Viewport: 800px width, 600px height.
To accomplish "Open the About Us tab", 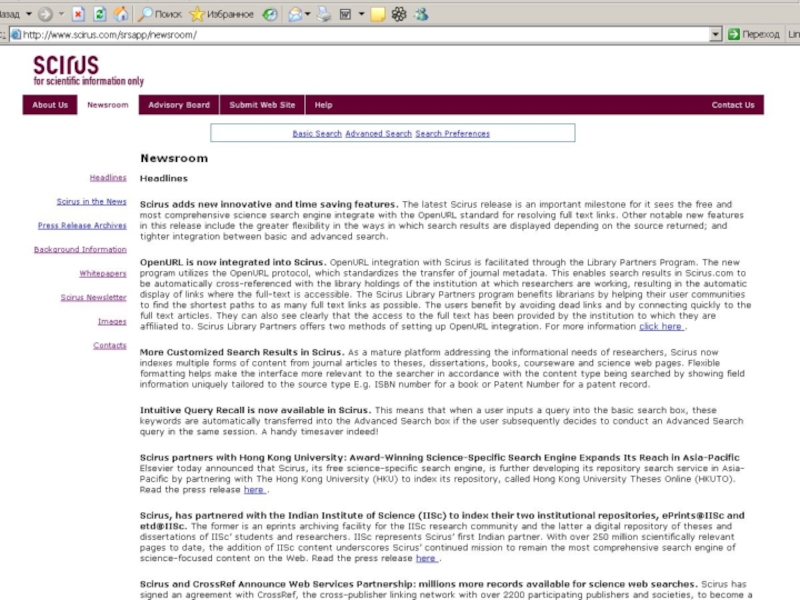I will (x=50, y=105).
